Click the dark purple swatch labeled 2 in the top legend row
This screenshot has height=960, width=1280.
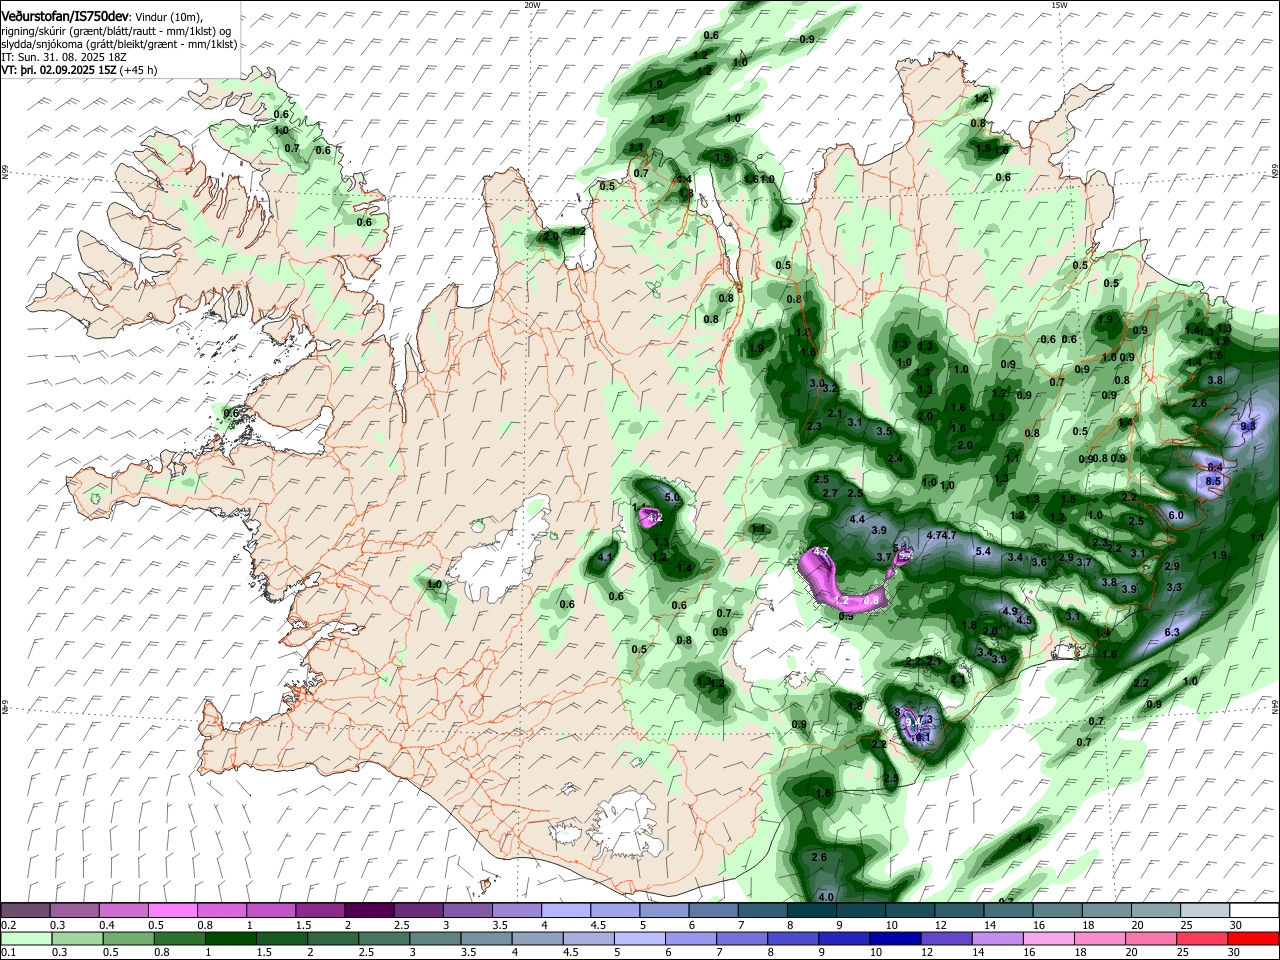[x=368, y=910]
